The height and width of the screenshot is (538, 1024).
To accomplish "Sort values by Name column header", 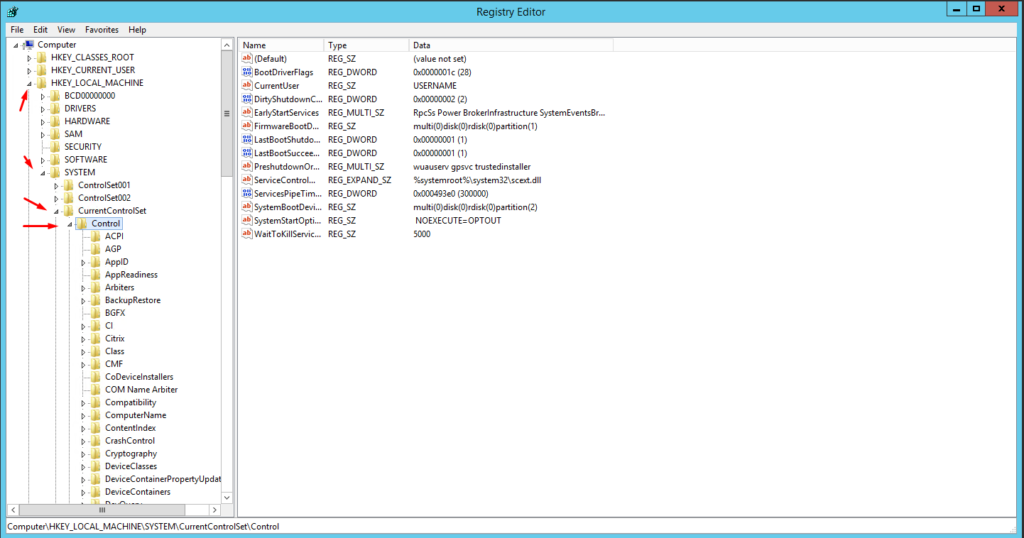I will click(x=281, y=45).
